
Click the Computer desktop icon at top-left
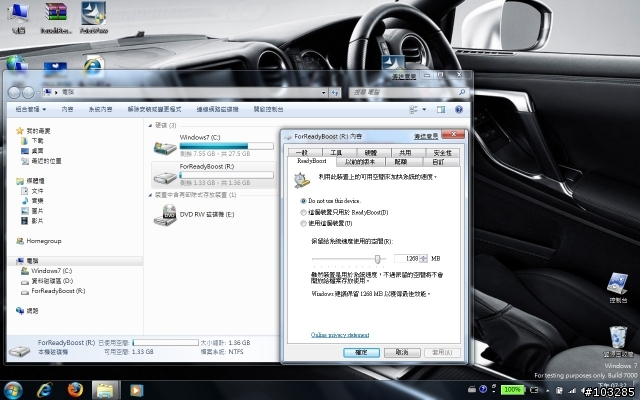click(x=18, y=12)
